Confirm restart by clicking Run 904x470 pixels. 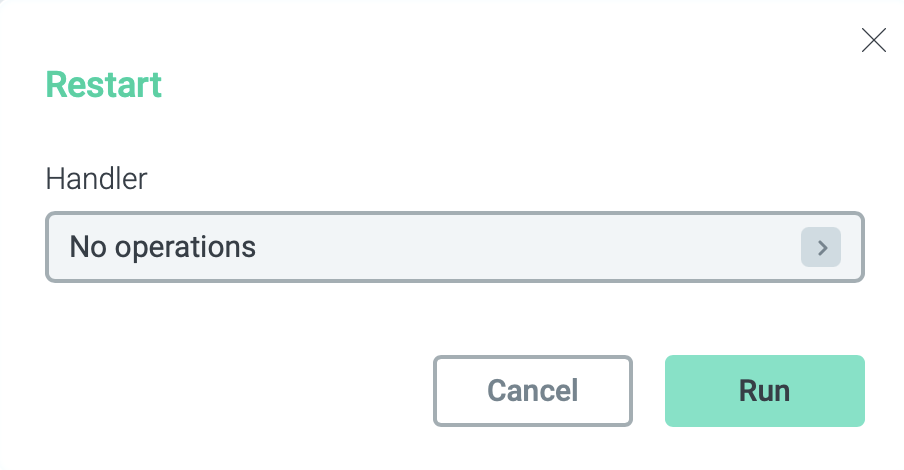764,391
